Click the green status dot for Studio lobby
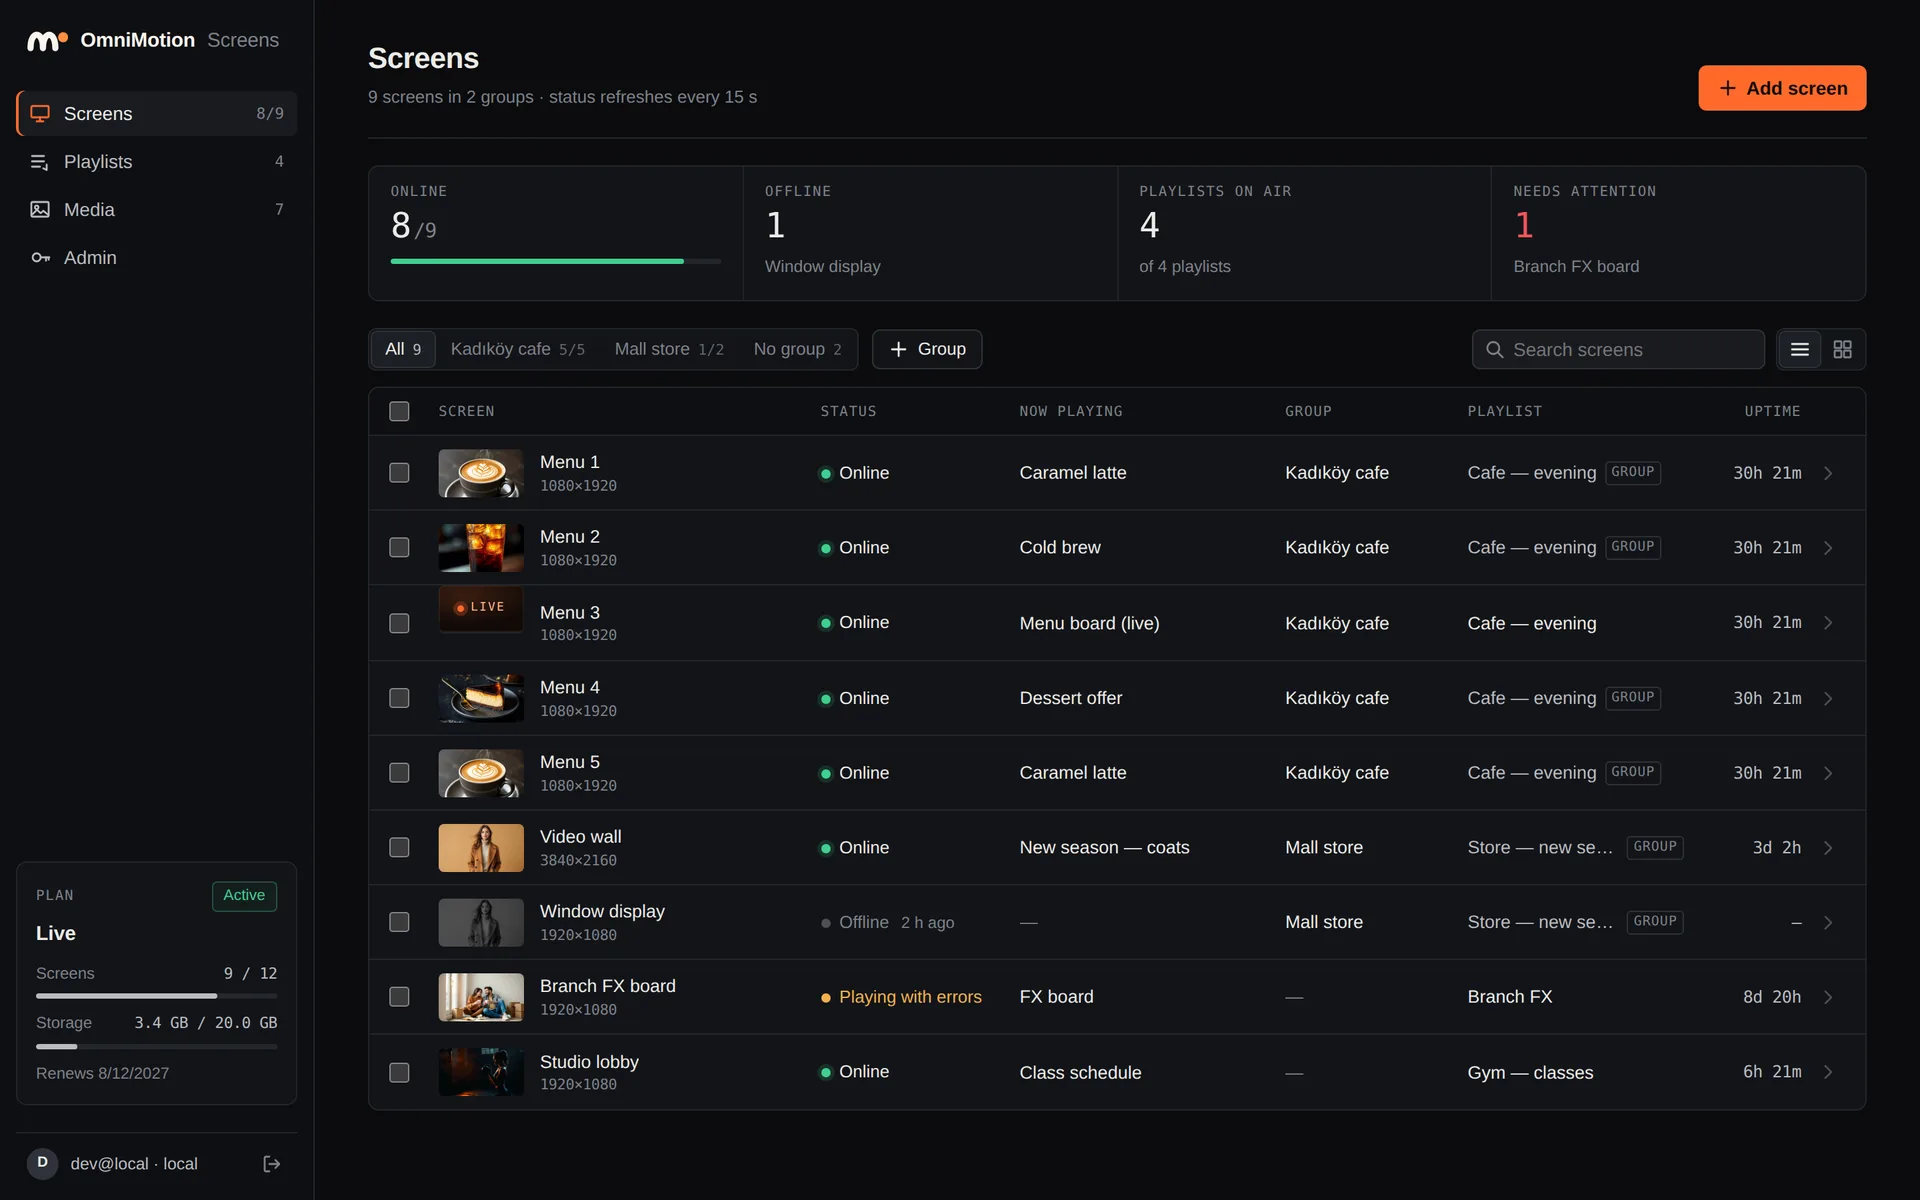1920x1200 pixels. [826, 1073]
